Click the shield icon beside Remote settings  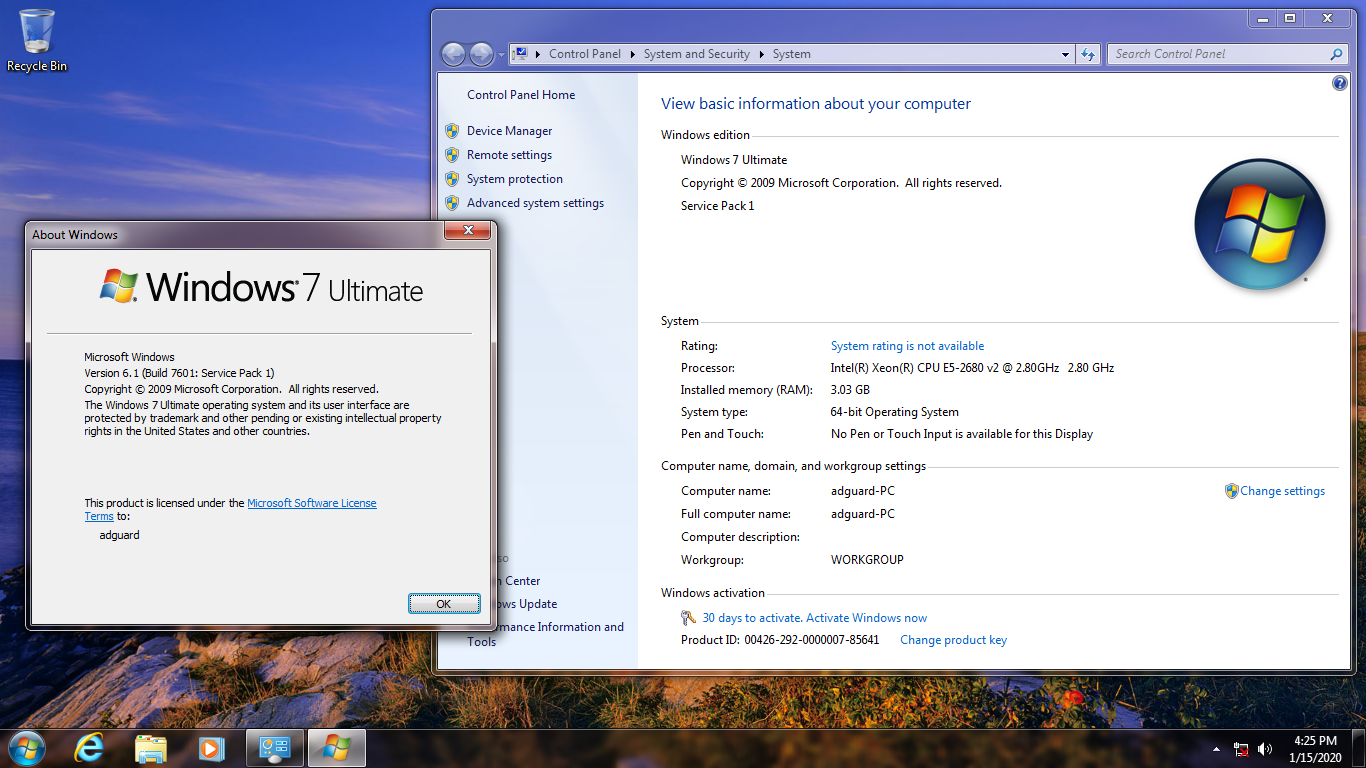click(452, 155)
